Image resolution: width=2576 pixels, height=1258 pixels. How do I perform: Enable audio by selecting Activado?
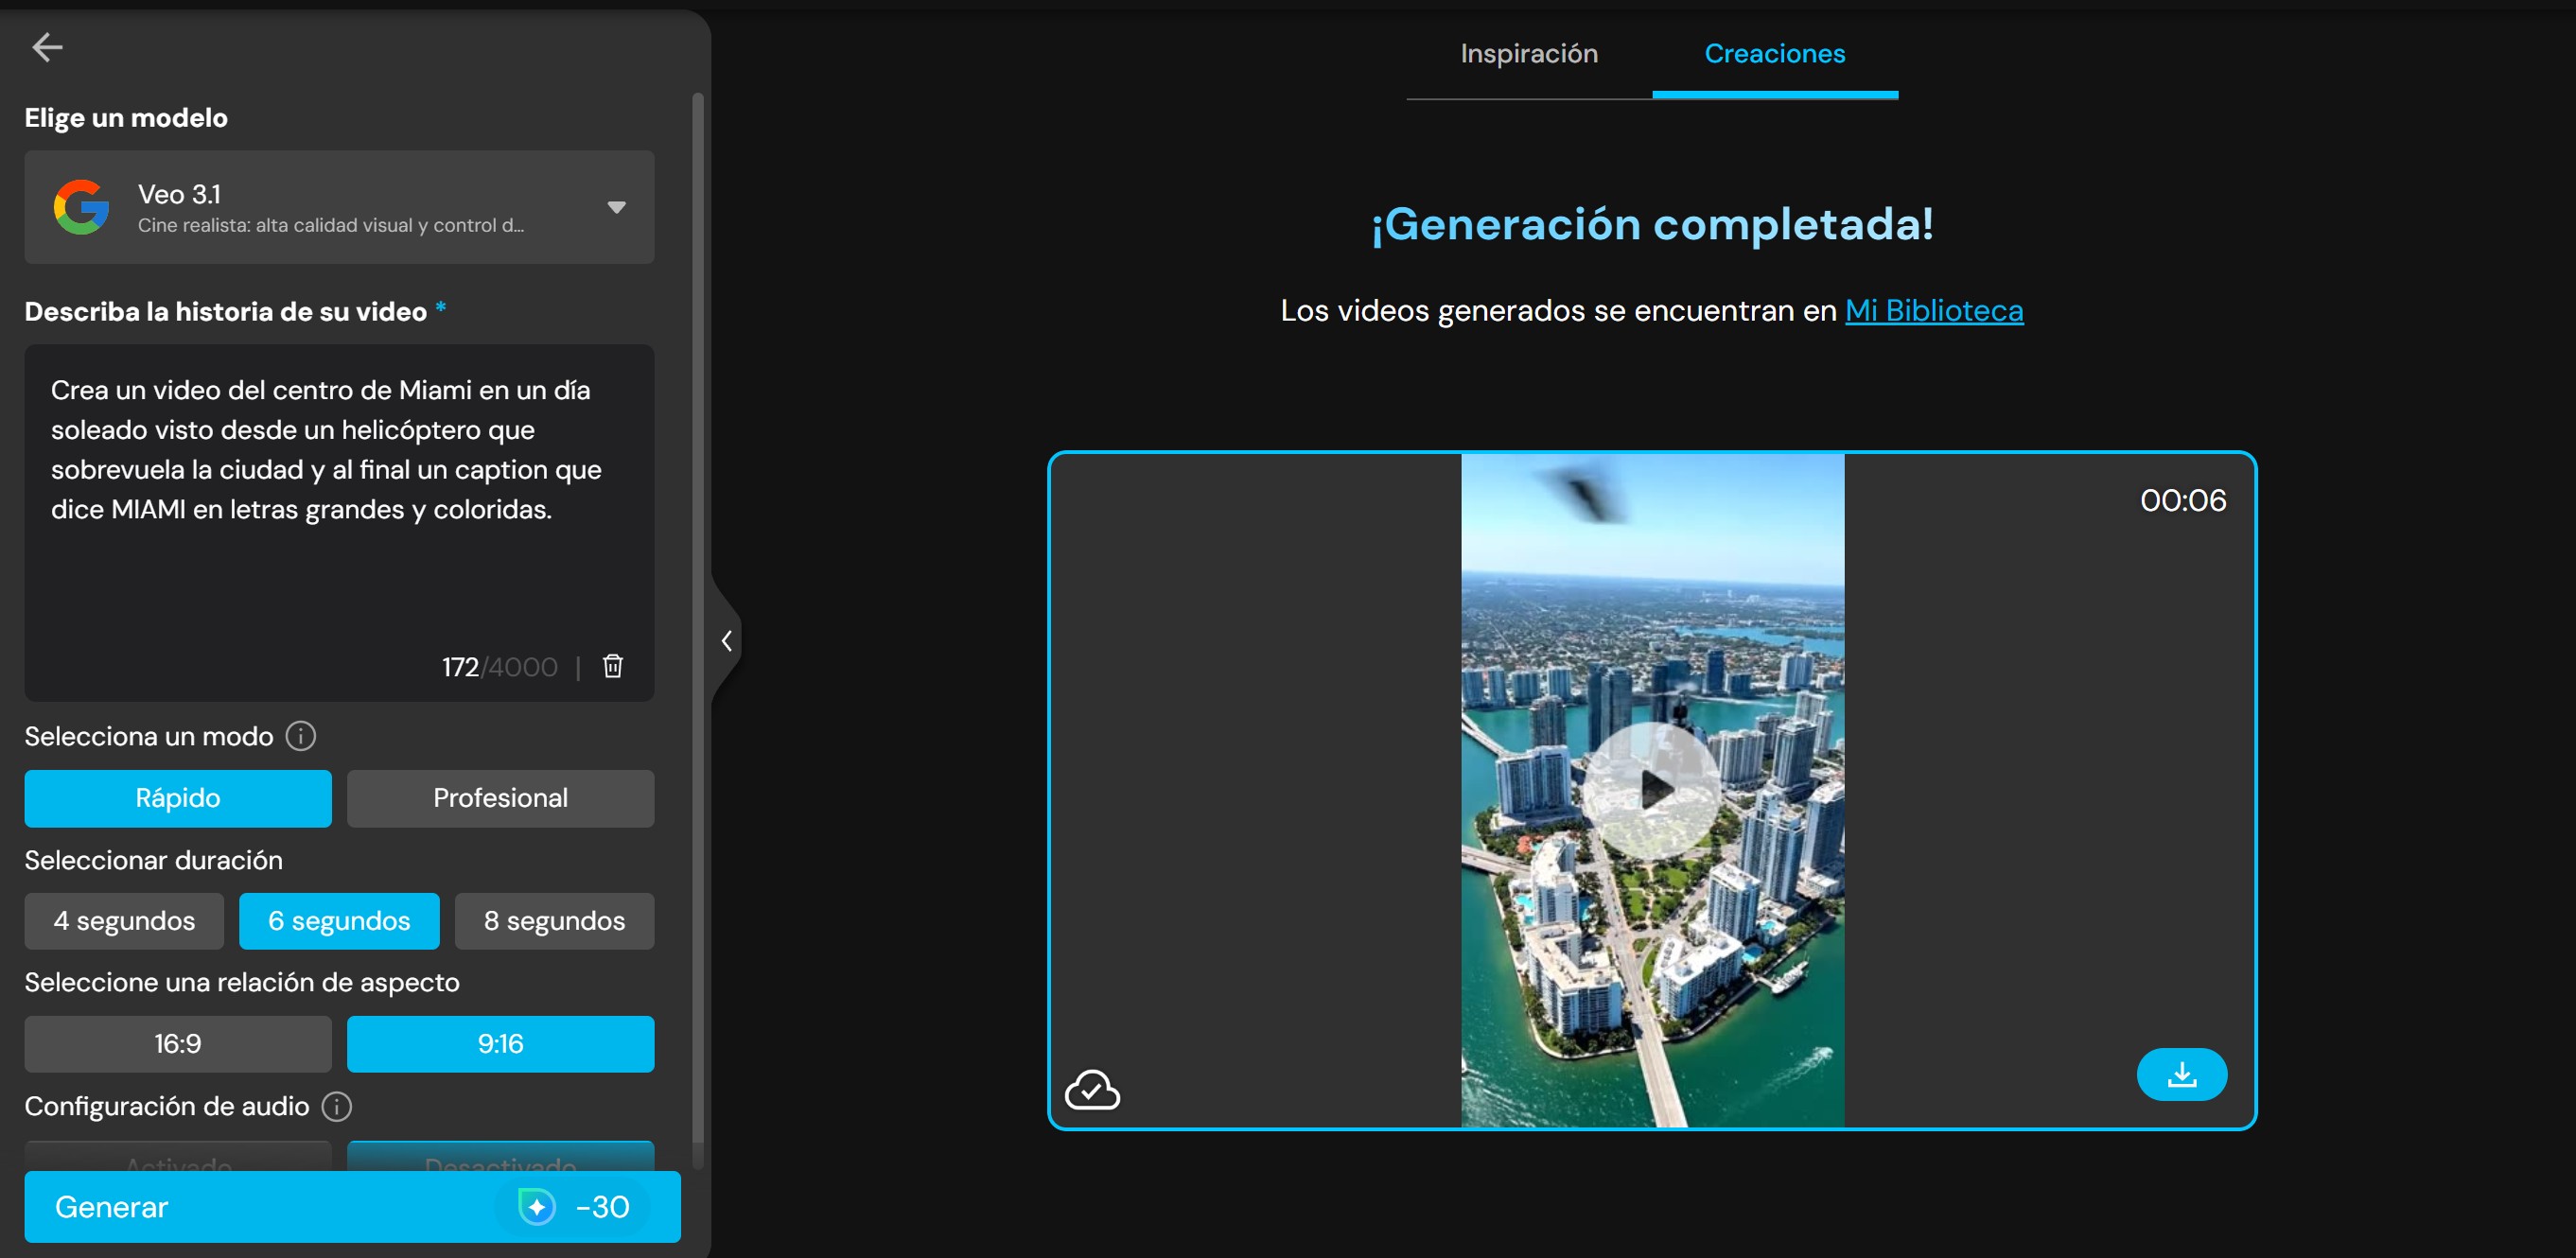tap(177, 1163)
